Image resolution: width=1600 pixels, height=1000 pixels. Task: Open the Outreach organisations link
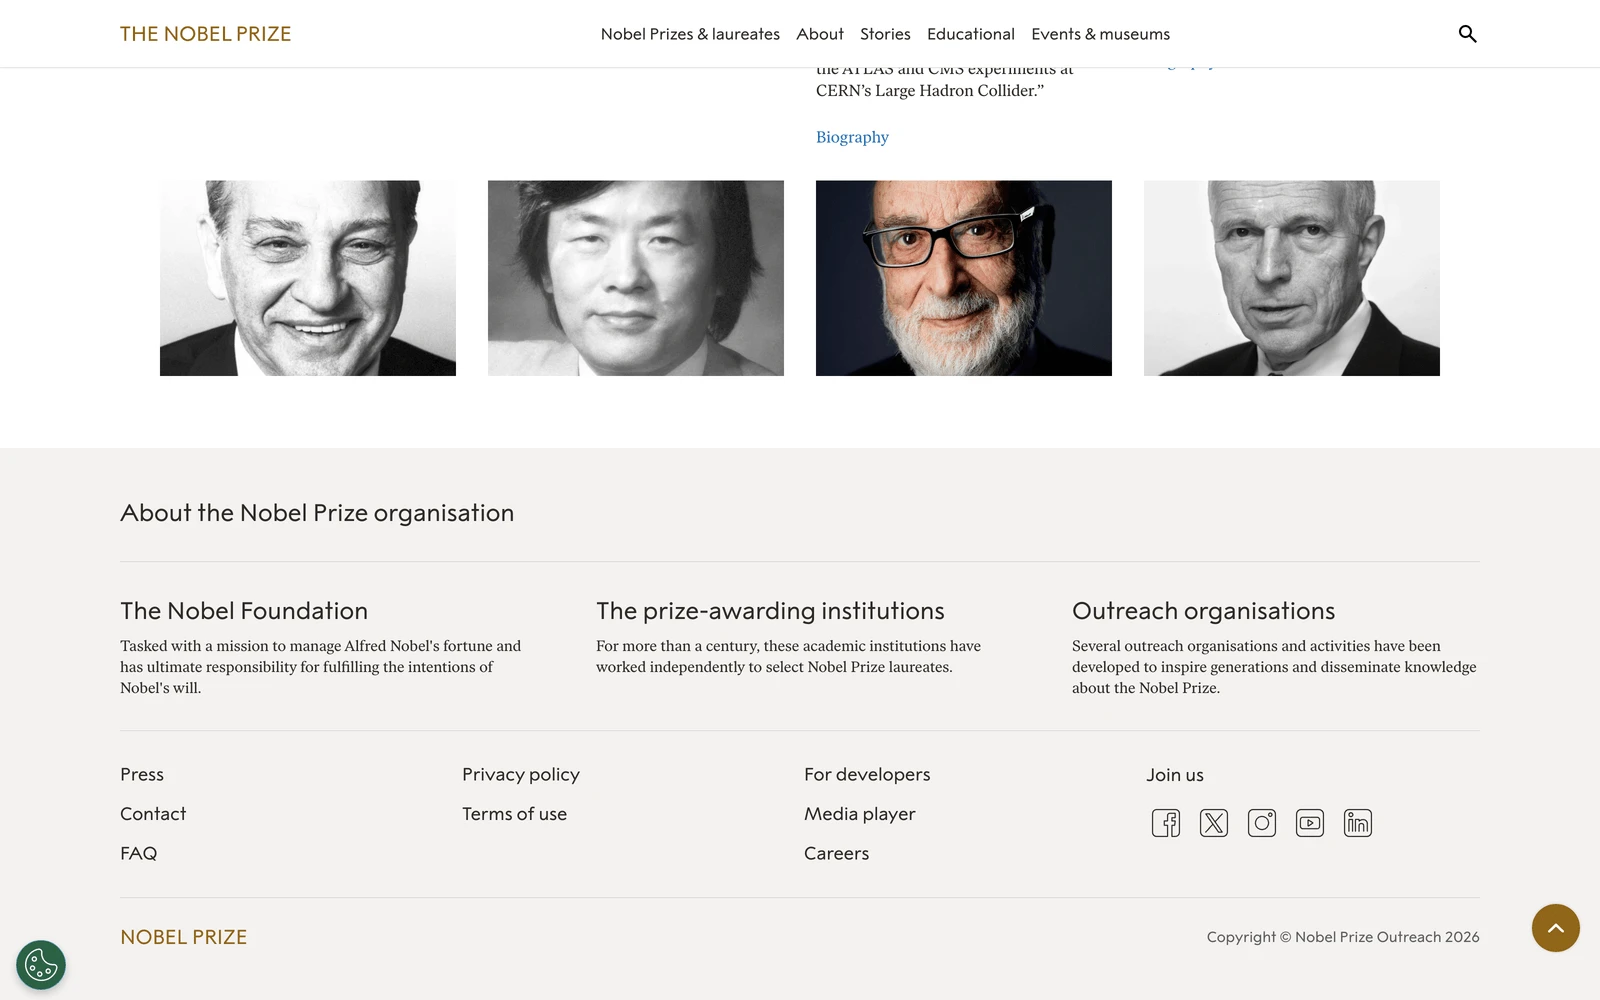[x=1203, y=611]
